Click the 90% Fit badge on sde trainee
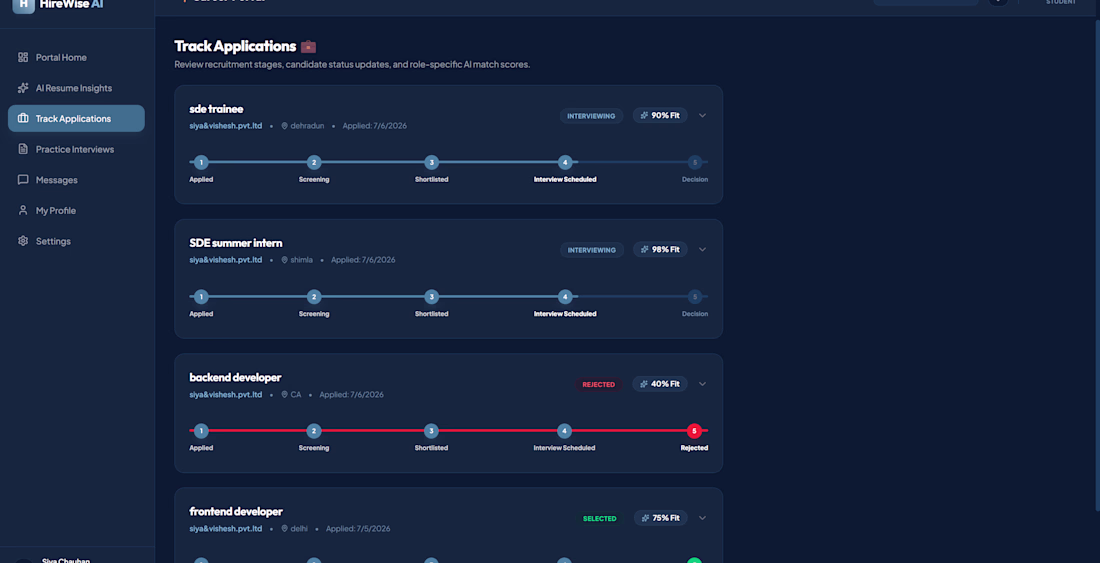Viewport: 1100px width, 563px height. [660, 116]
